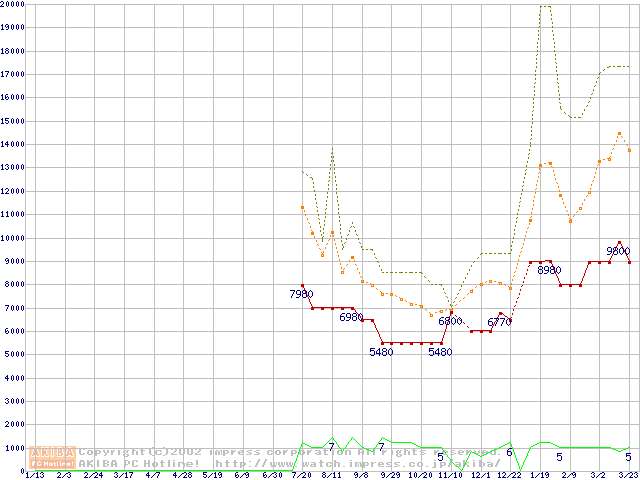
Task: Select the 10000 y-axis tick label
Action: (13, 238)
